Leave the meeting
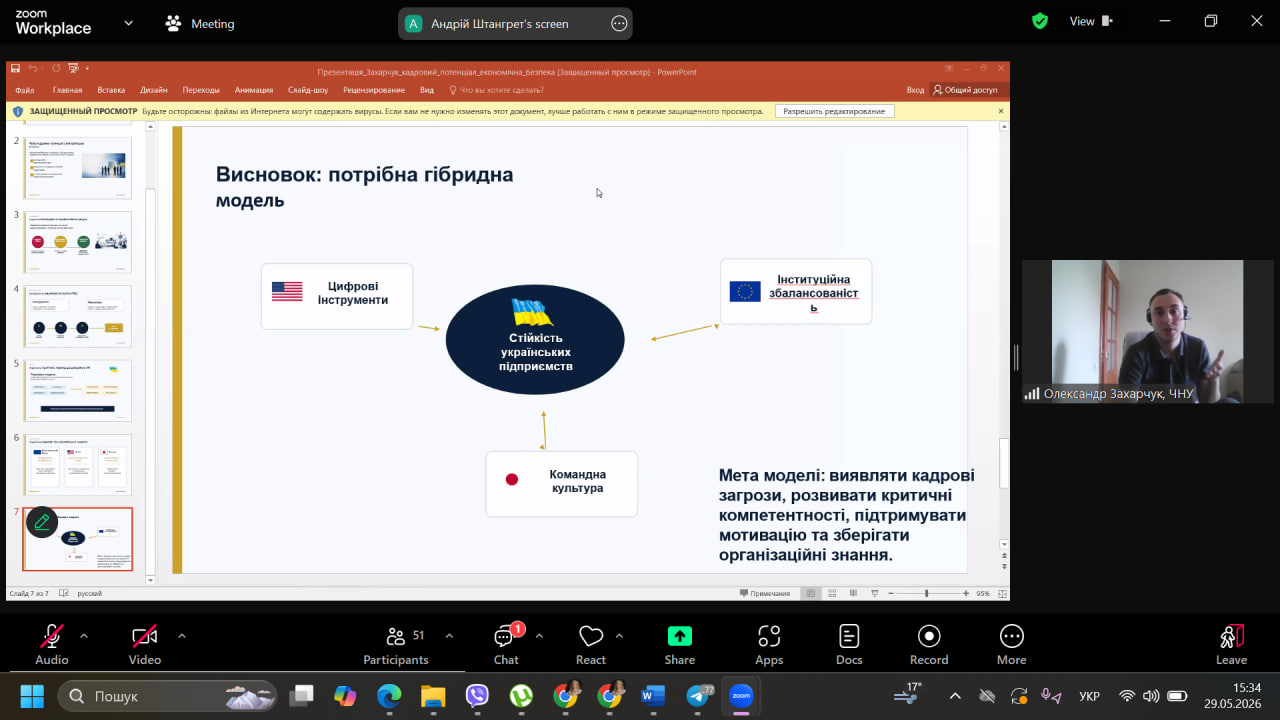1280x720 pixels. pyautogui.click(x=1231, y=644)
